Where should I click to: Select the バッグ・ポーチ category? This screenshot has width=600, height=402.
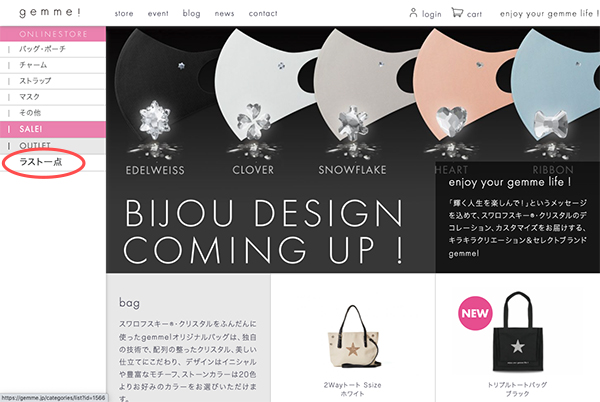(x=53, y=49)
